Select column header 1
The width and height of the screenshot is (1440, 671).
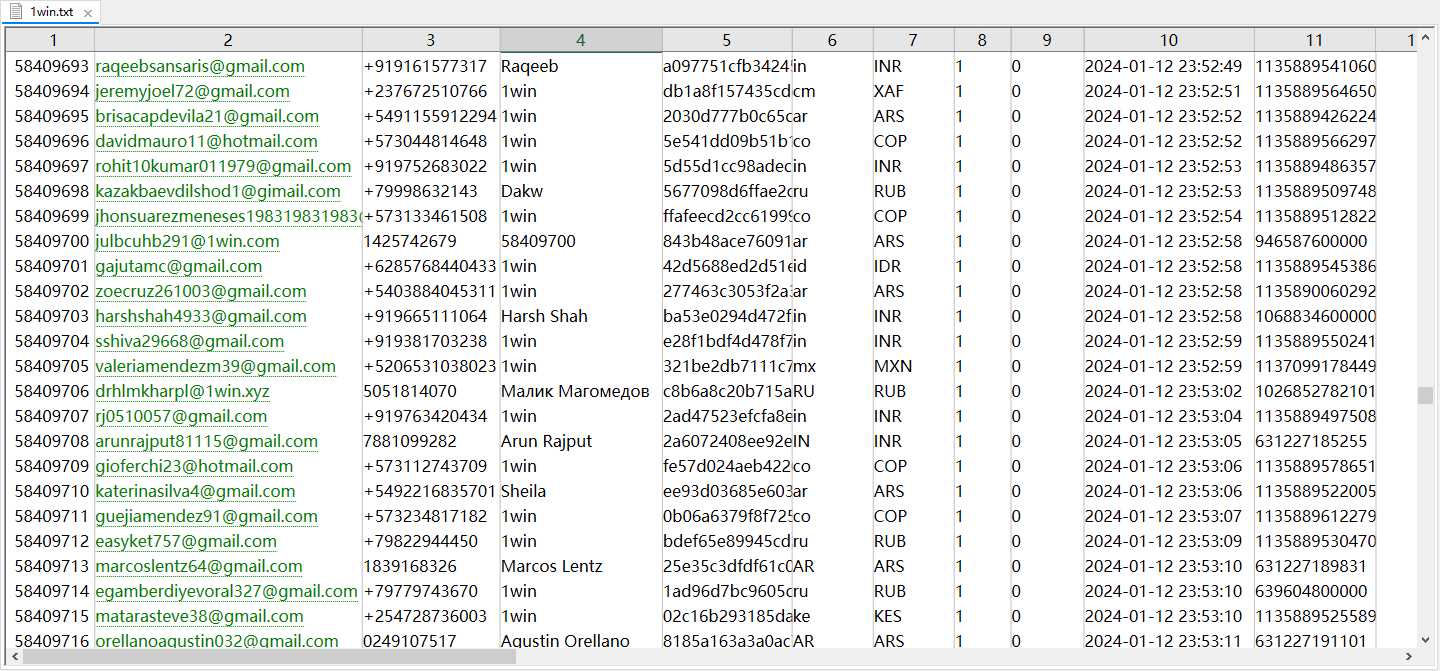pos(52,40)
